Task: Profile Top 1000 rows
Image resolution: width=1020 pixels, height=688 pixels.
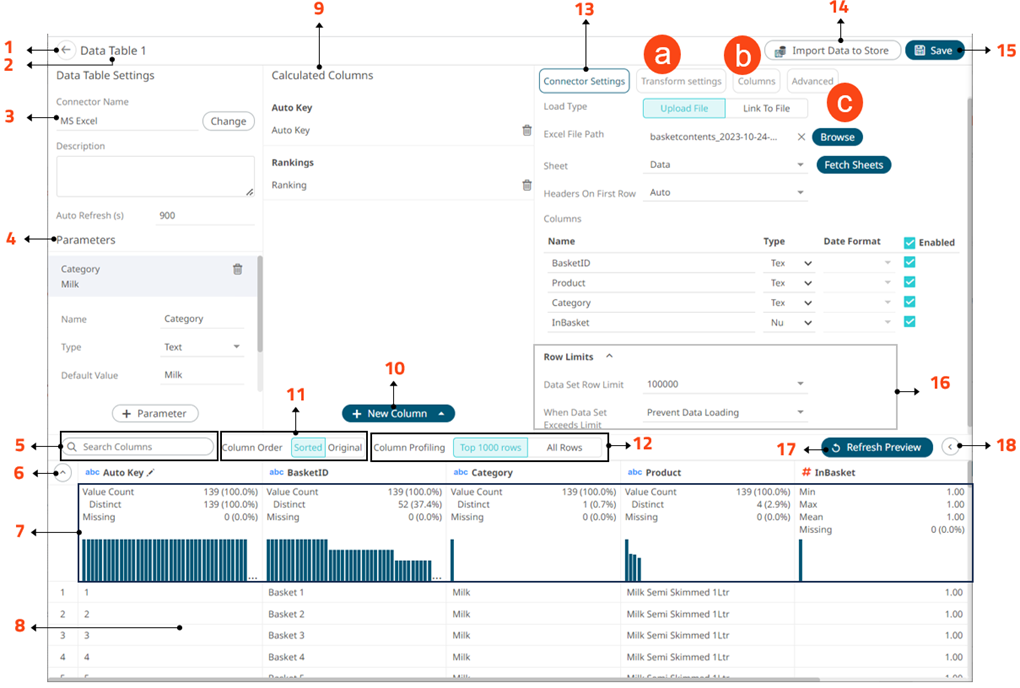Action: click(x=490, y=447)
